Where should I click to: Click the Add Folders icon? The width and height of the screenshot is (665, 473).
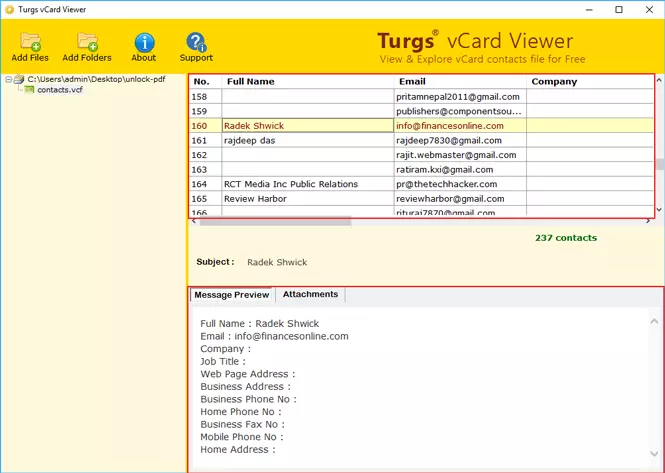[87, 42]
